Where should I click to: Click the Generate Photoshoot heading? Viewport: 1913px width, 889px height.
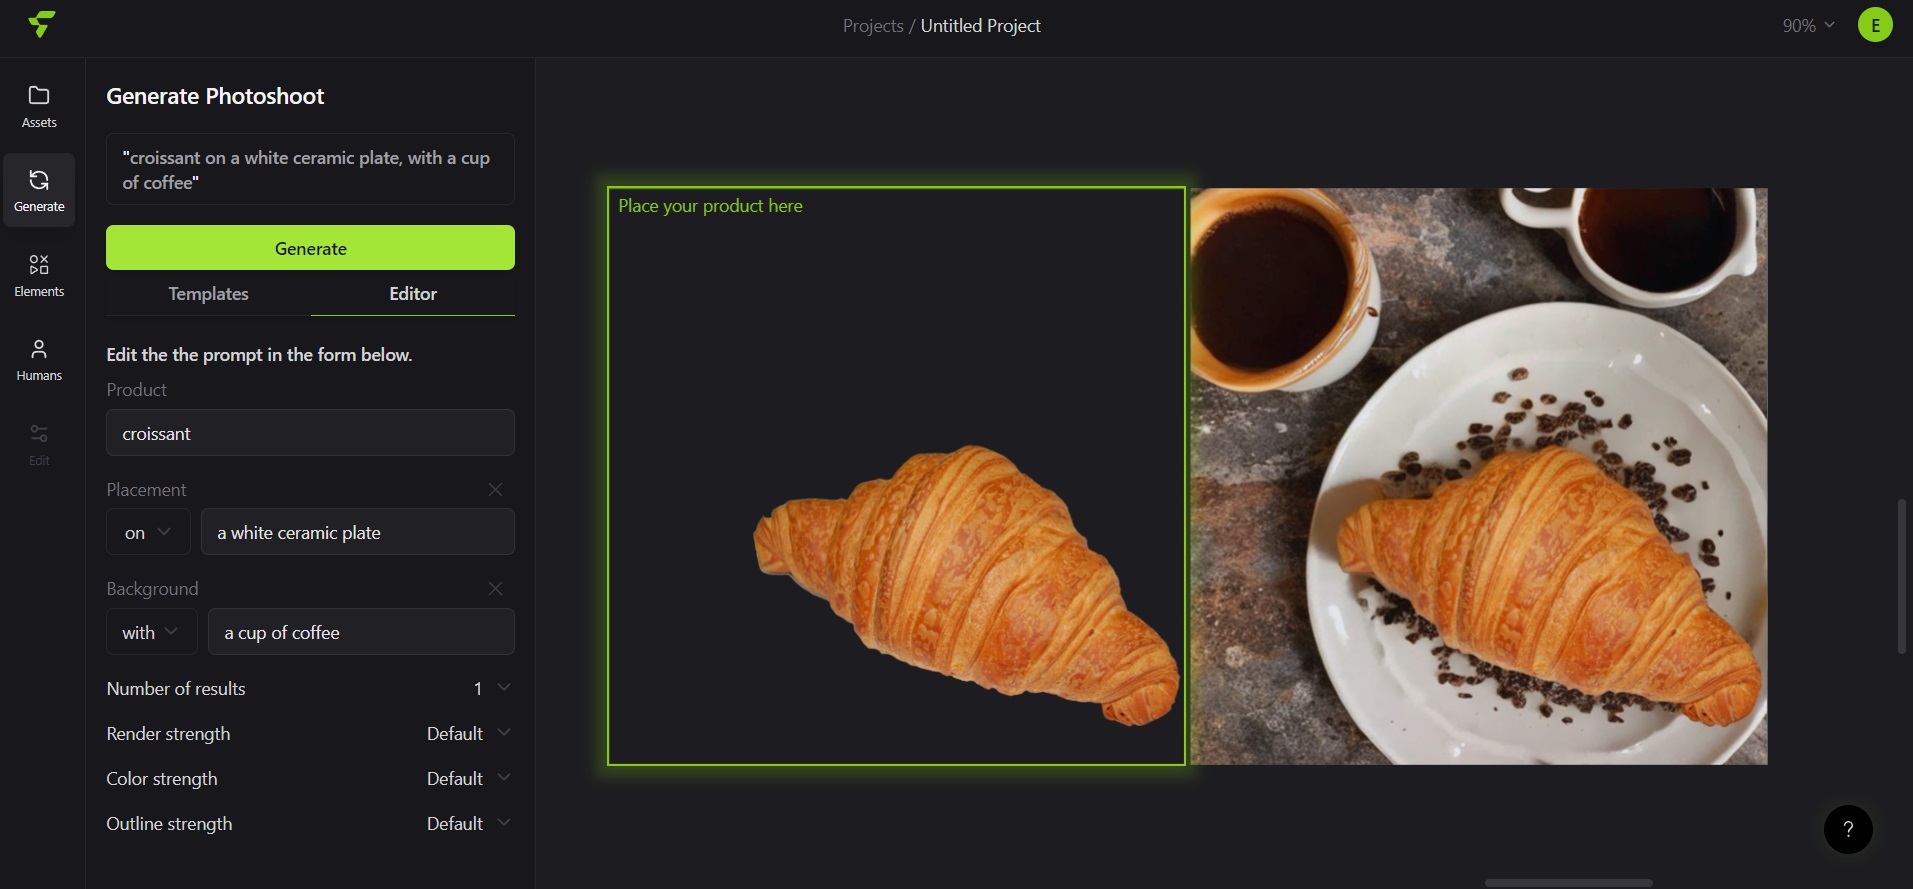[215, 96]
